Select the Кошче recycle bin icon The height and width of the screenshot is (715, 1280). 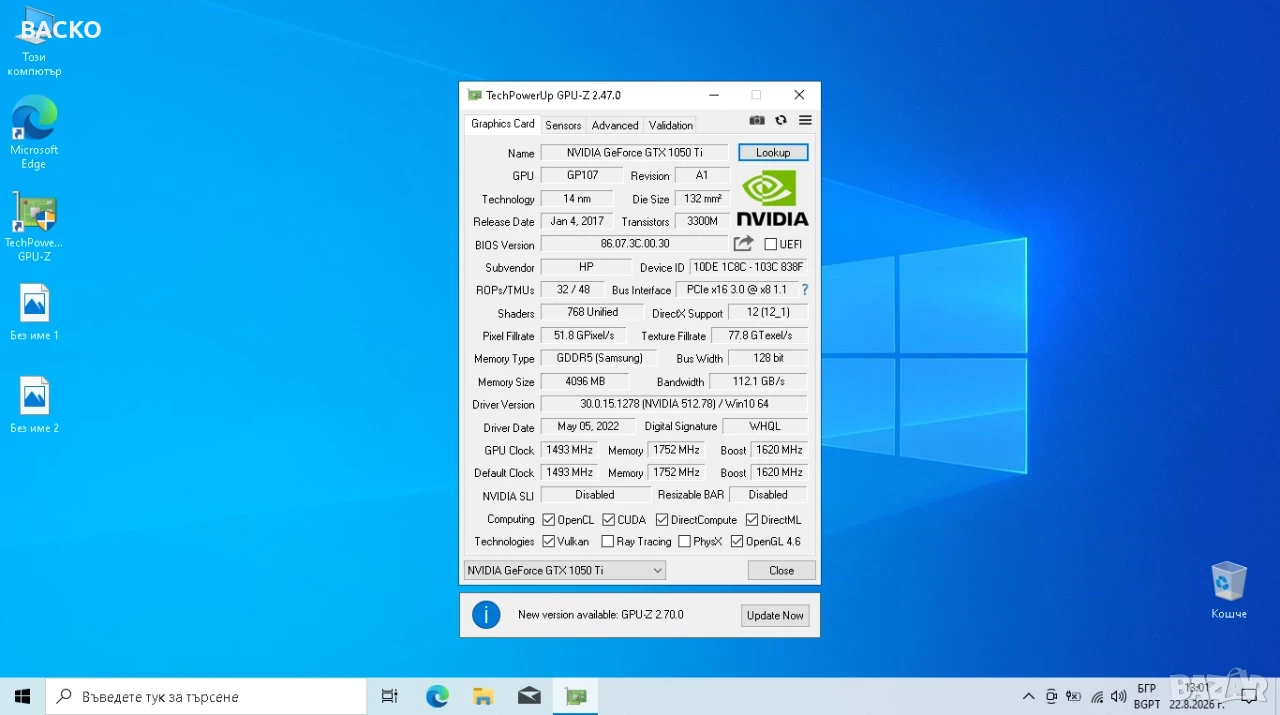click(1229, 590)
